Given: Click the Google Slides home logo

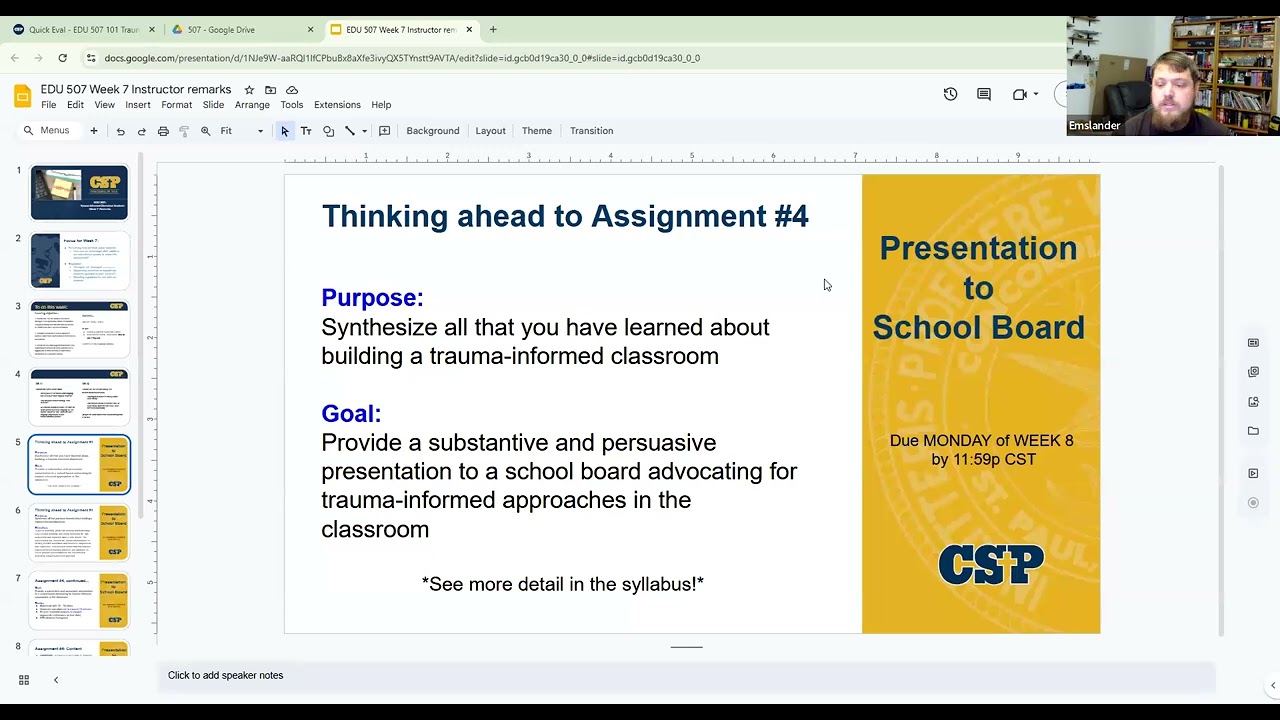Looking at the screenshot, I should point(22,96).
